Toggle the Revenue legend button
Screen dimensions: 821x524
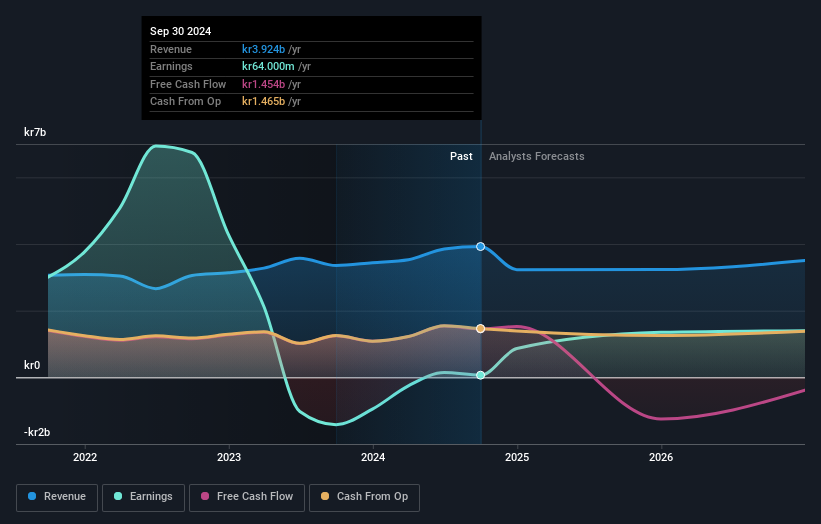[57, 497]
